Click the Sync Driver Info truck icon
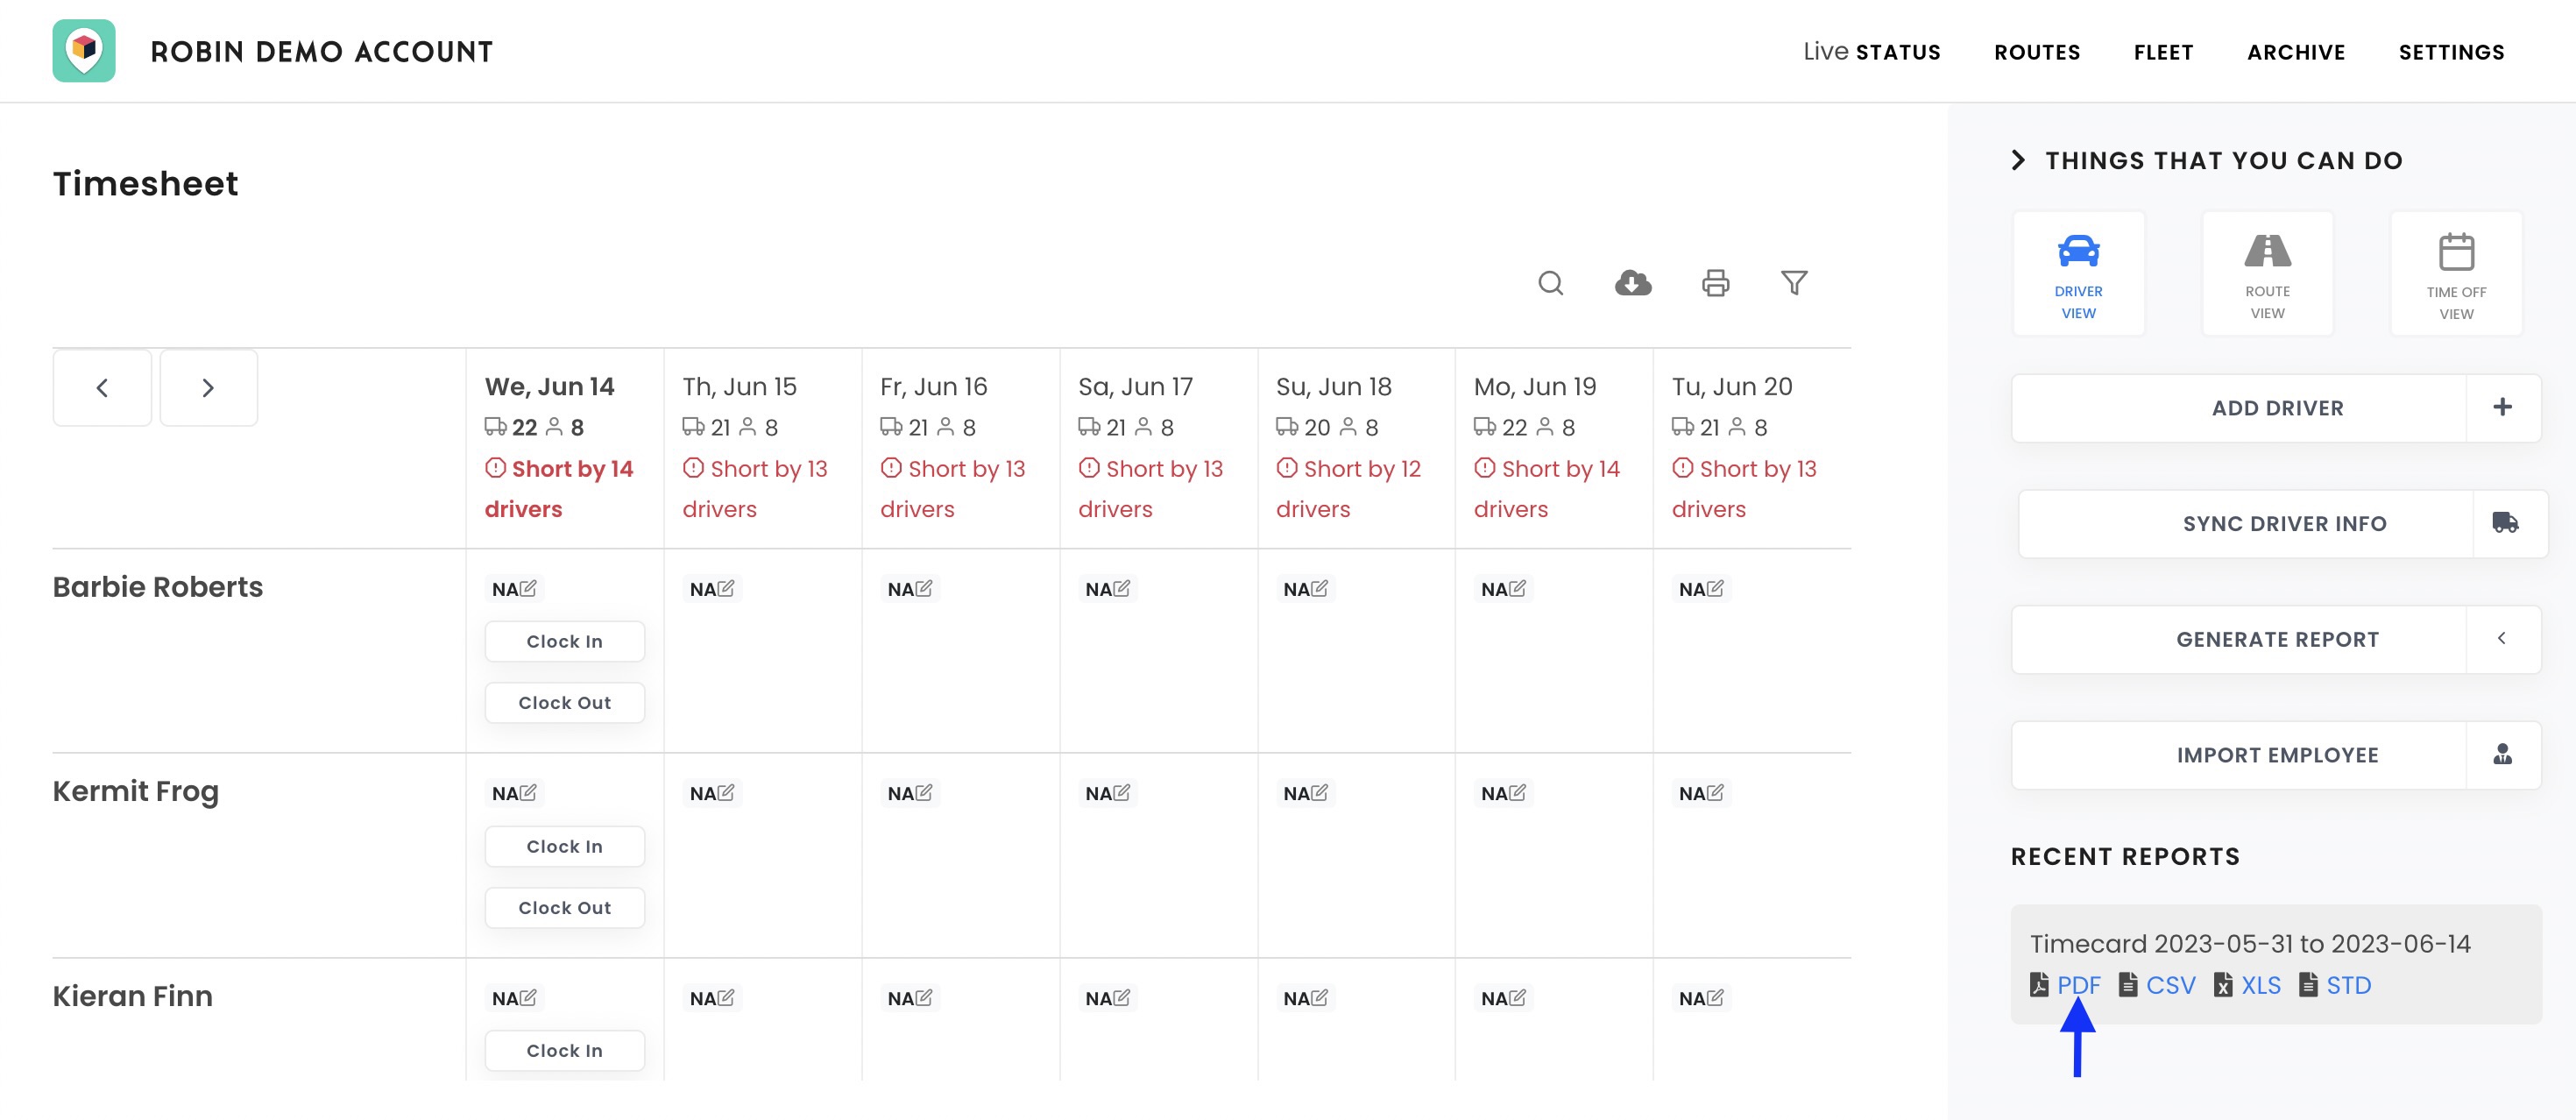The height and width of the screenshot is (1120, 2576). (x=2504, y=523)
